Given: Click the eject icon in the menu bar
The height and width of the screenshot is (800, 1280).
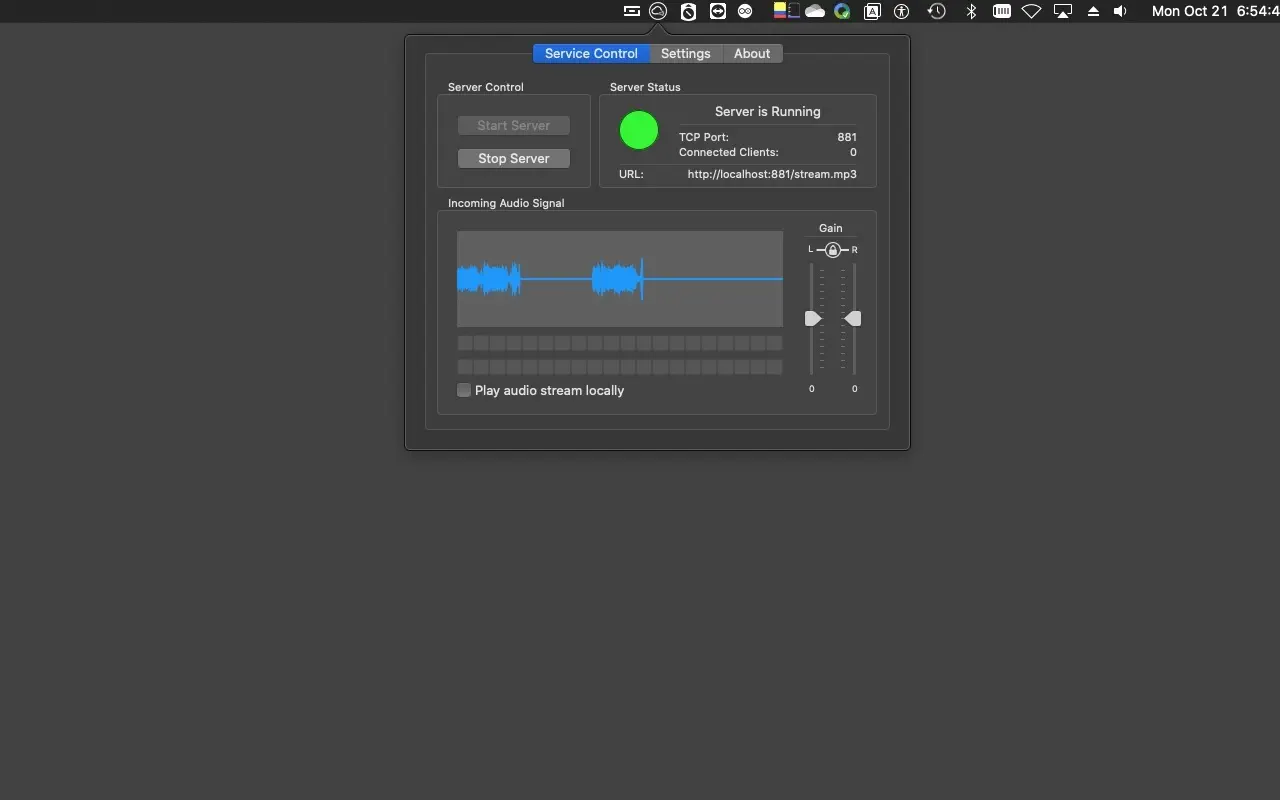Looking at the screenshot, I should pos(1092,11).
